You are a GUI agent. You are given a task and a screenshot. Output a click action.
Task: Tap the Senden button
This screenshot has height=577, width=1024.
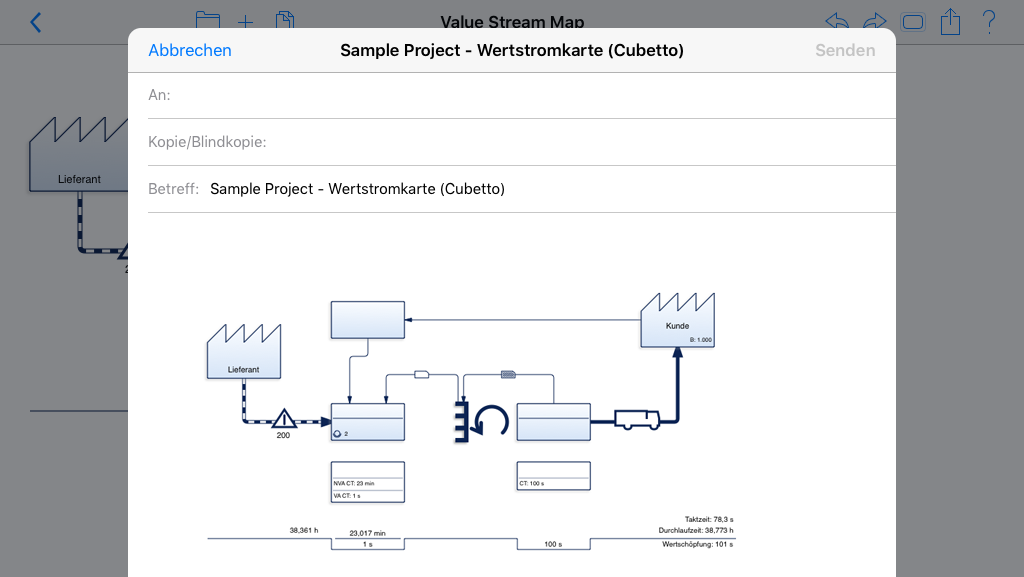click(x=845, y=50)
